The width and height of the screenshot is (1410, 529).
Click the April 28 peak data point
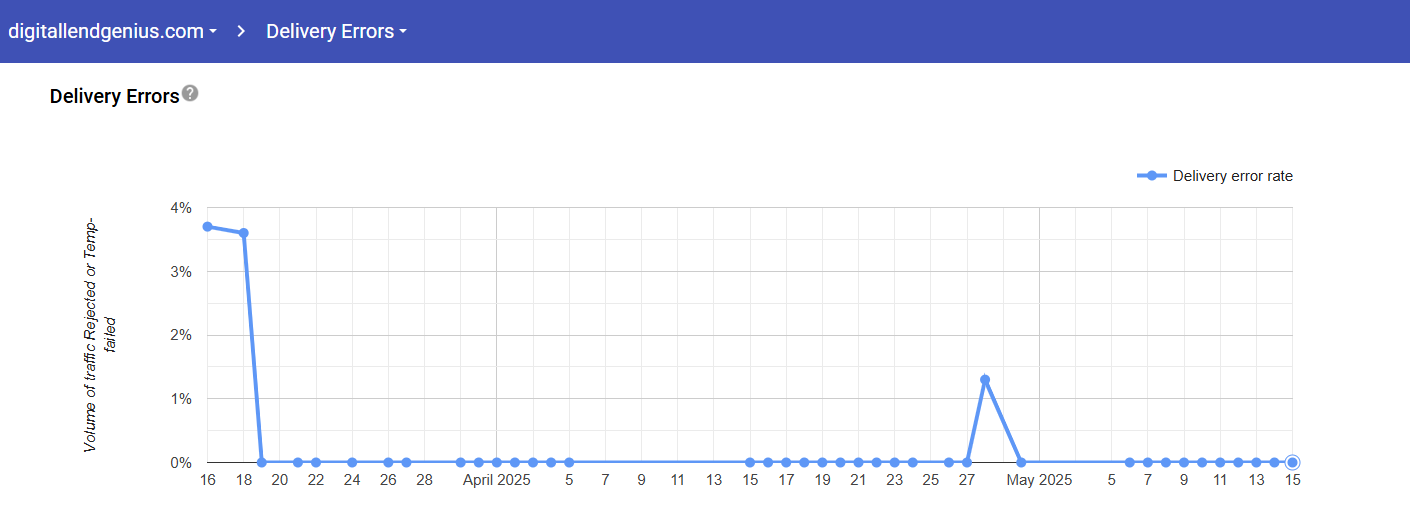point(985,380)
